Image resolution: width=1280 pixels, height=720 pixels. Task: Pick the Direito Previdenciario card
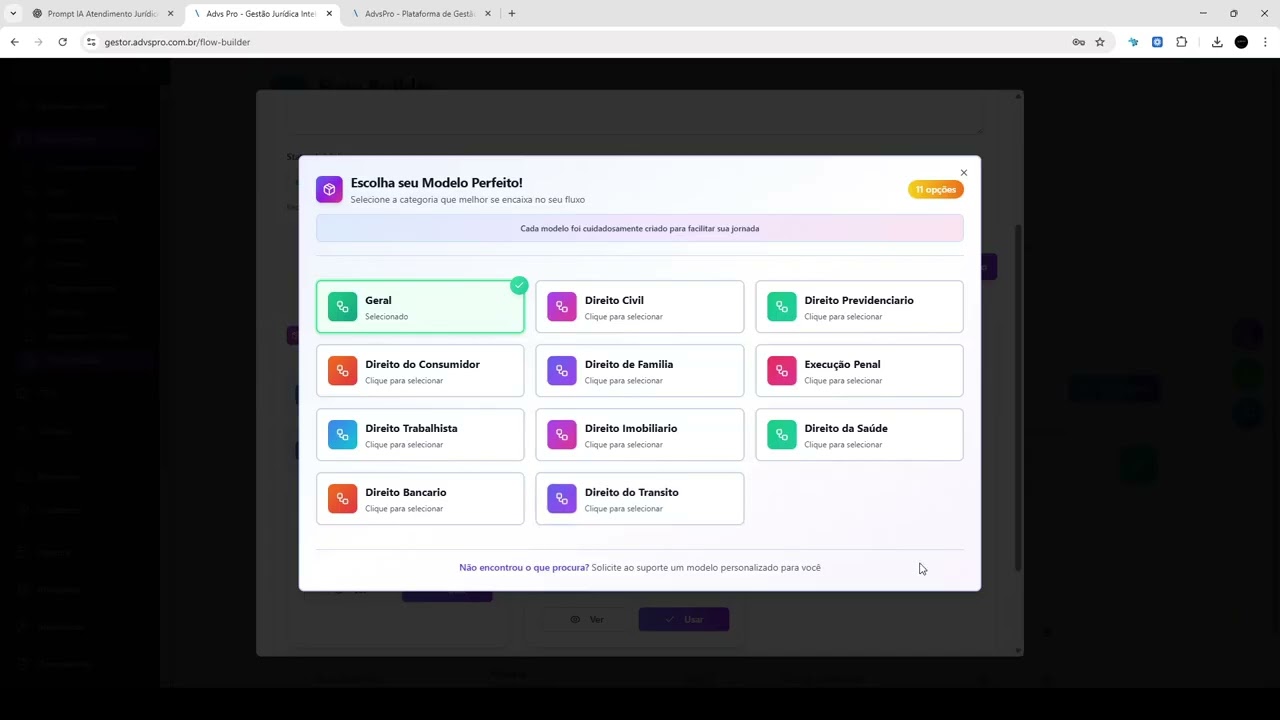point(859,307)
